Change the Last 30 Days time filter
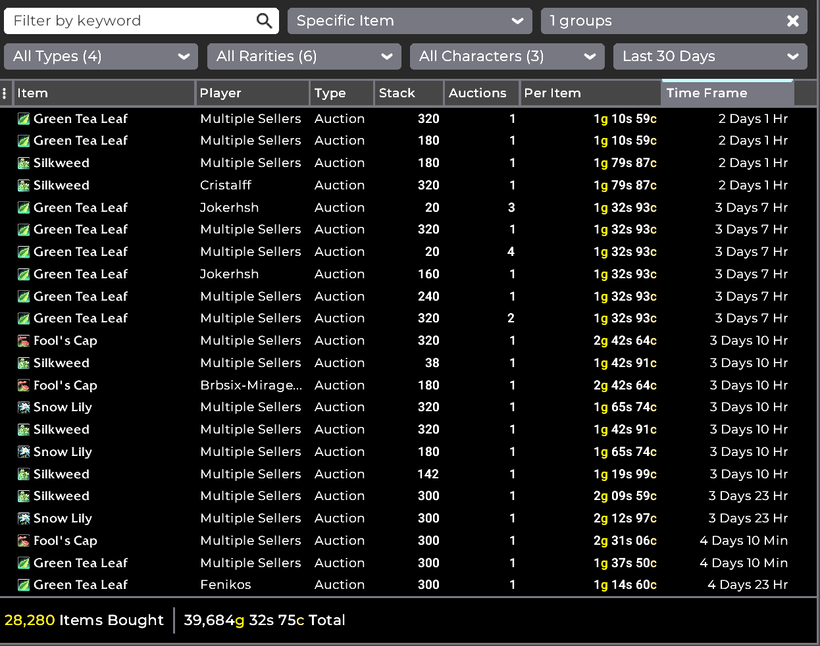 pos(709,57)
